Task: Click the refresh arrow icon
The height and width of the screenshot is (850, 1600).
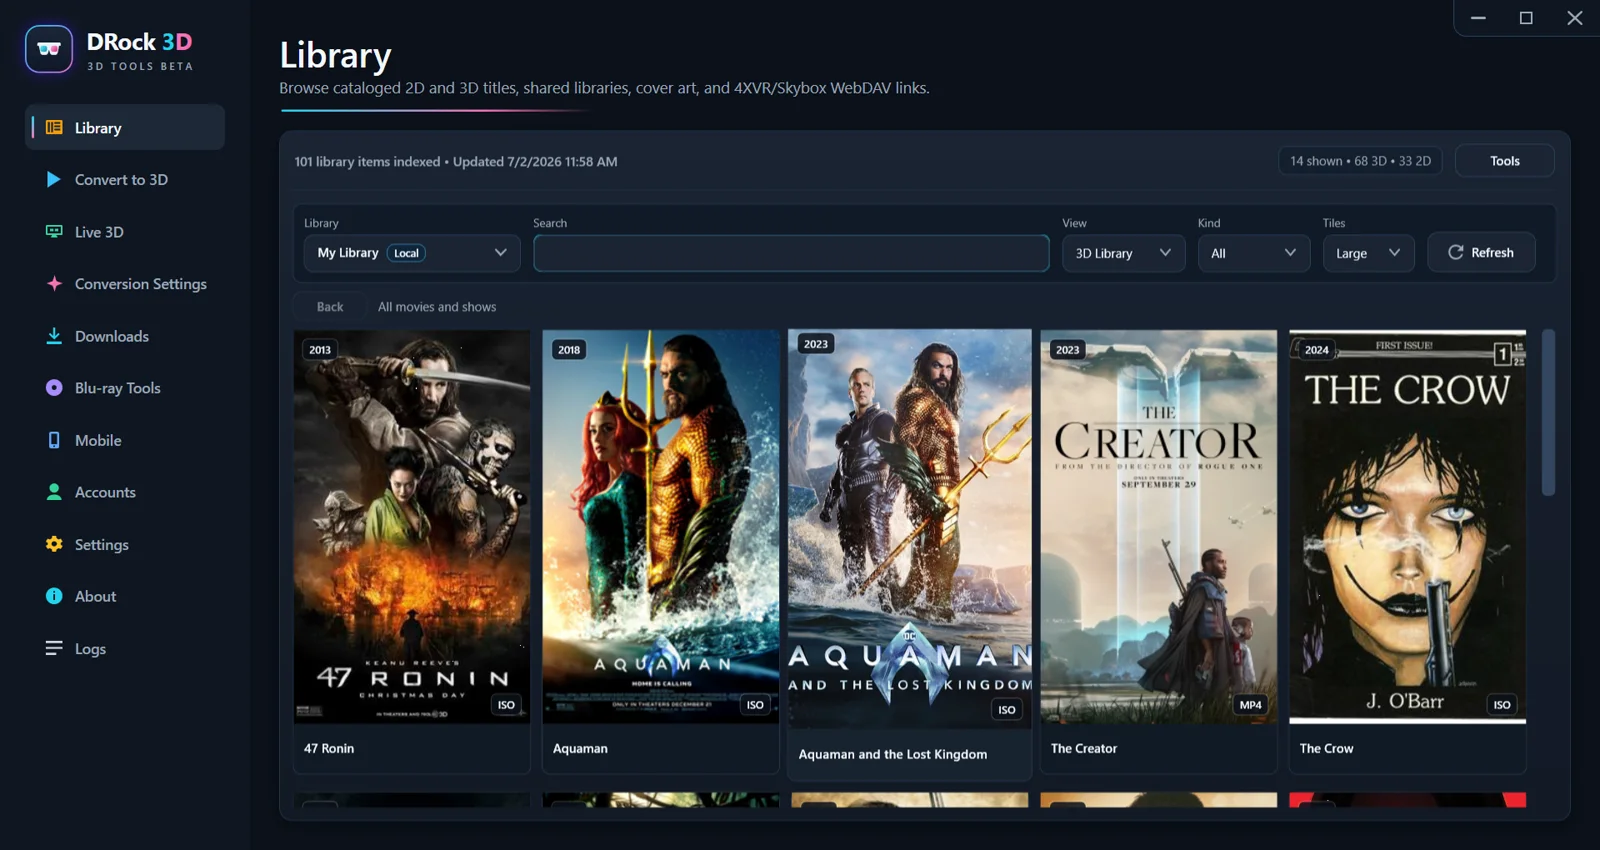Action: click(x=1456, y=252)
